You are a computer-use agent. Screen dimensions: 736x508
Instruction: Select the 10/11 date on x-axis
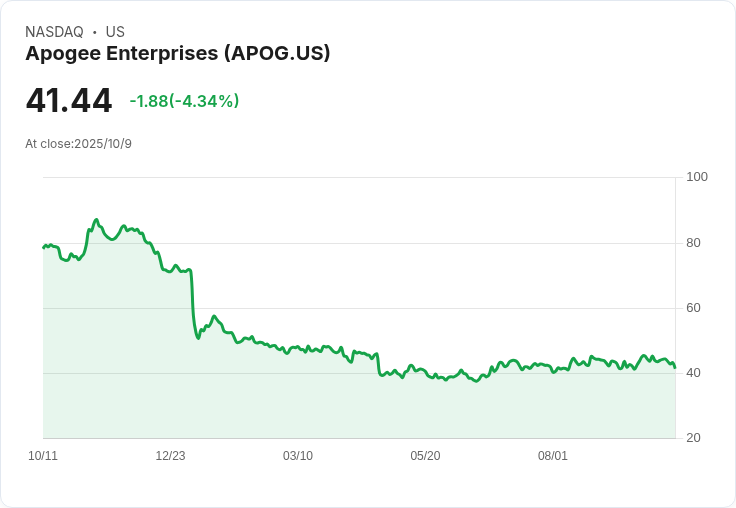tap(43, 456)
